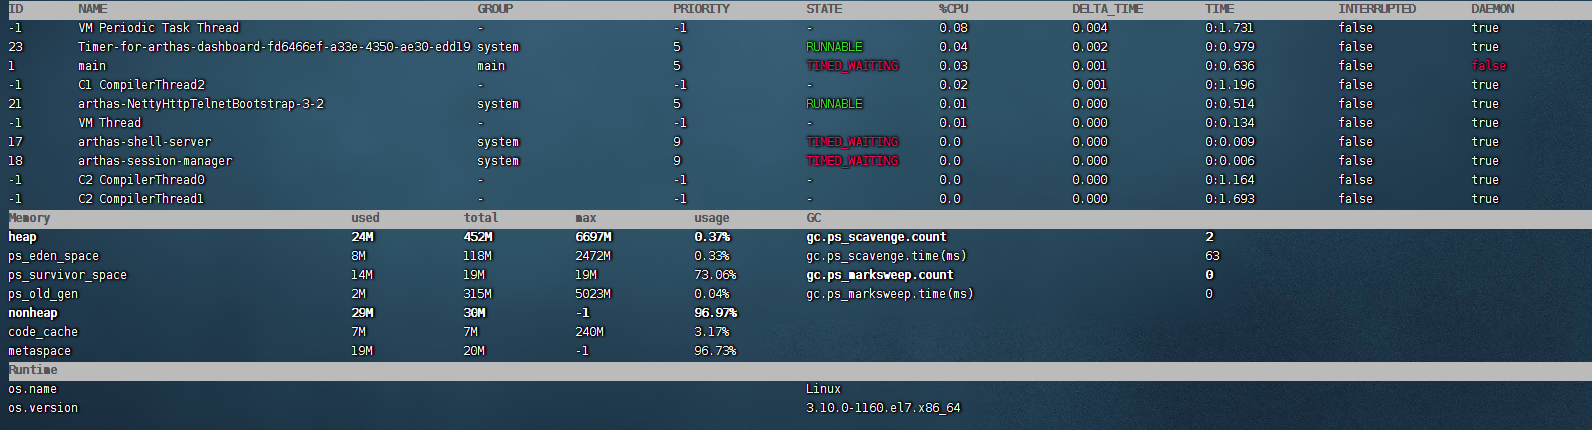The height and width of the screenshot is (430, 1592).
Task: Click the arthas-shell-server thread name
Action: pyautogui.click(x=144, y=142)
